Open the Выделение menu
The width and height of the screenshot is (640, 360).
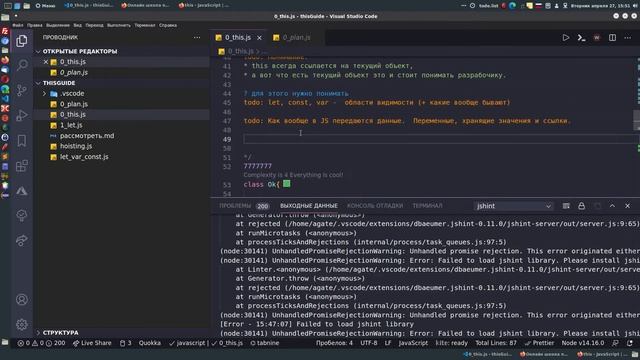pyautogui.click(x=58, y=25)
